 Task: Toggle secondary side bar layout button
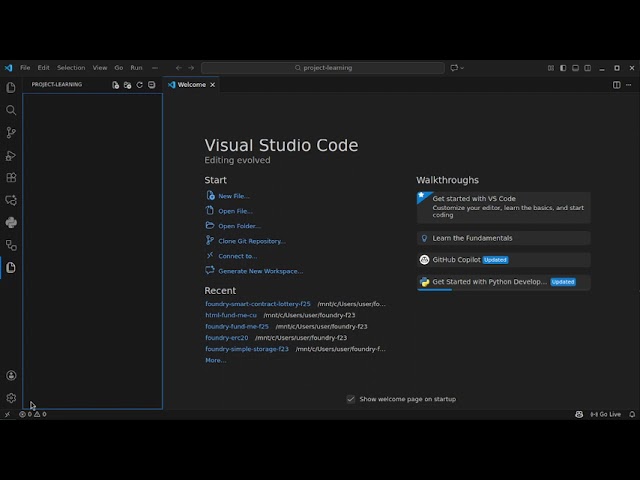point(587,68)
